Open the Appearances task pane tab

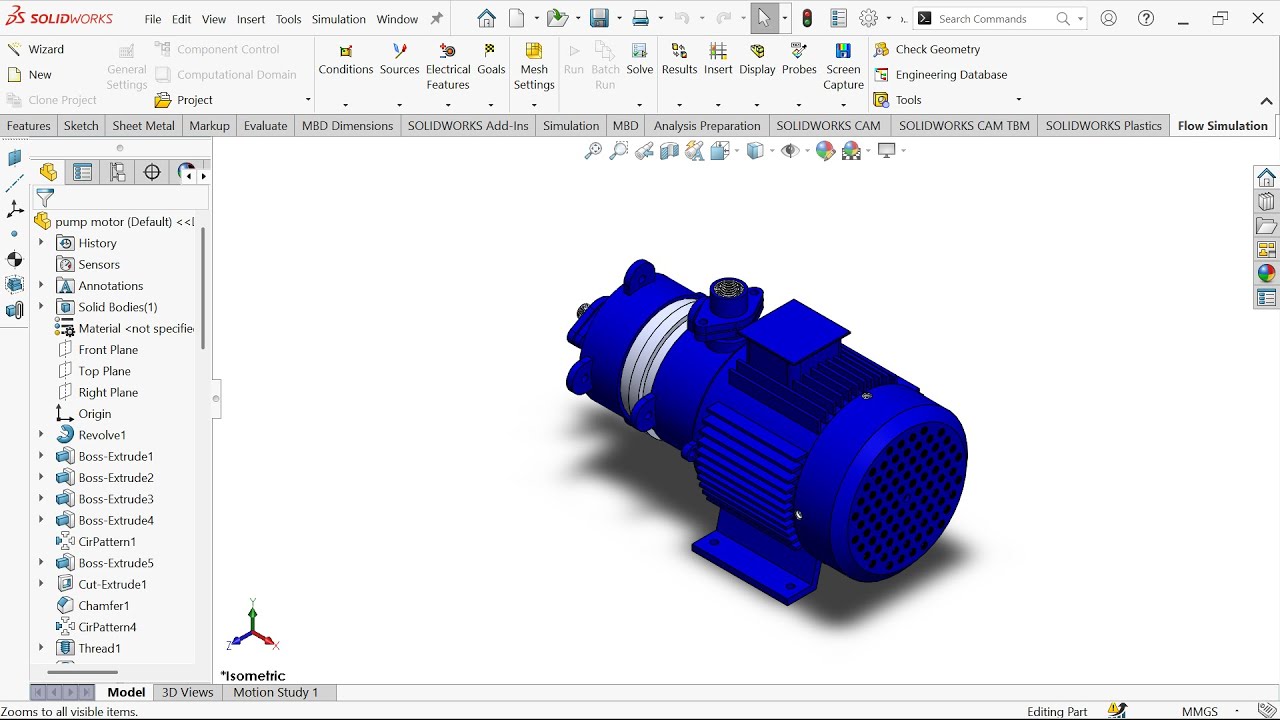(1266, 273)
